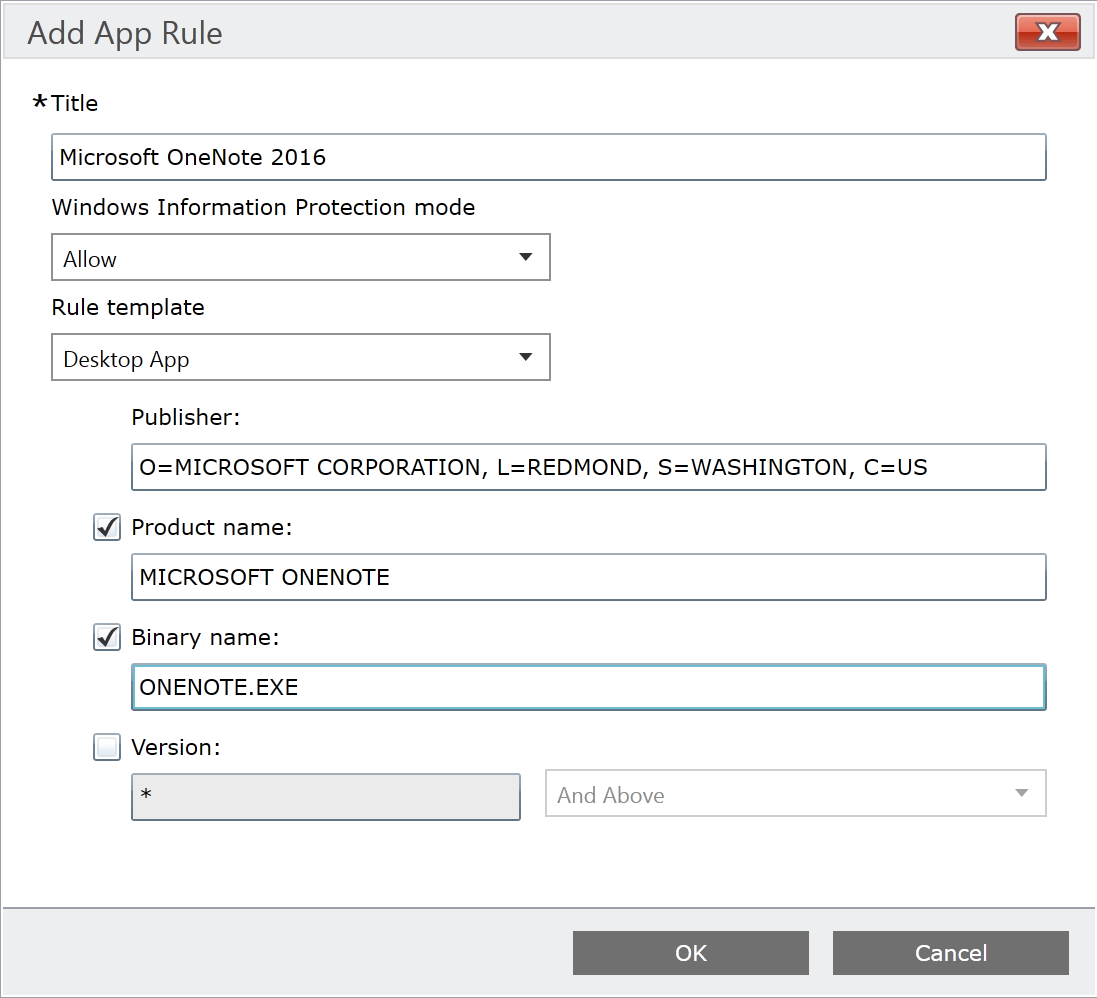Click the Cancel button
The width and height of the screenshot is (1097, 998).
950,952
